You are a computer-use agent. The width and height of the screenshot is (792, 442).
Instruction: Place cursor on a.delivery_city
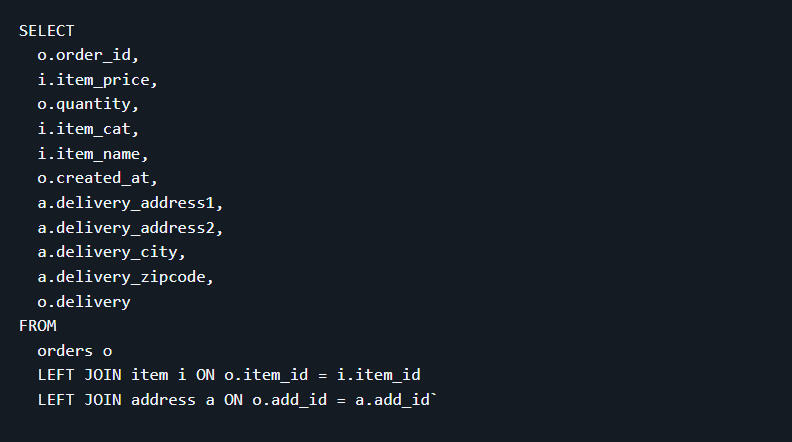click(x=111, y=252)
